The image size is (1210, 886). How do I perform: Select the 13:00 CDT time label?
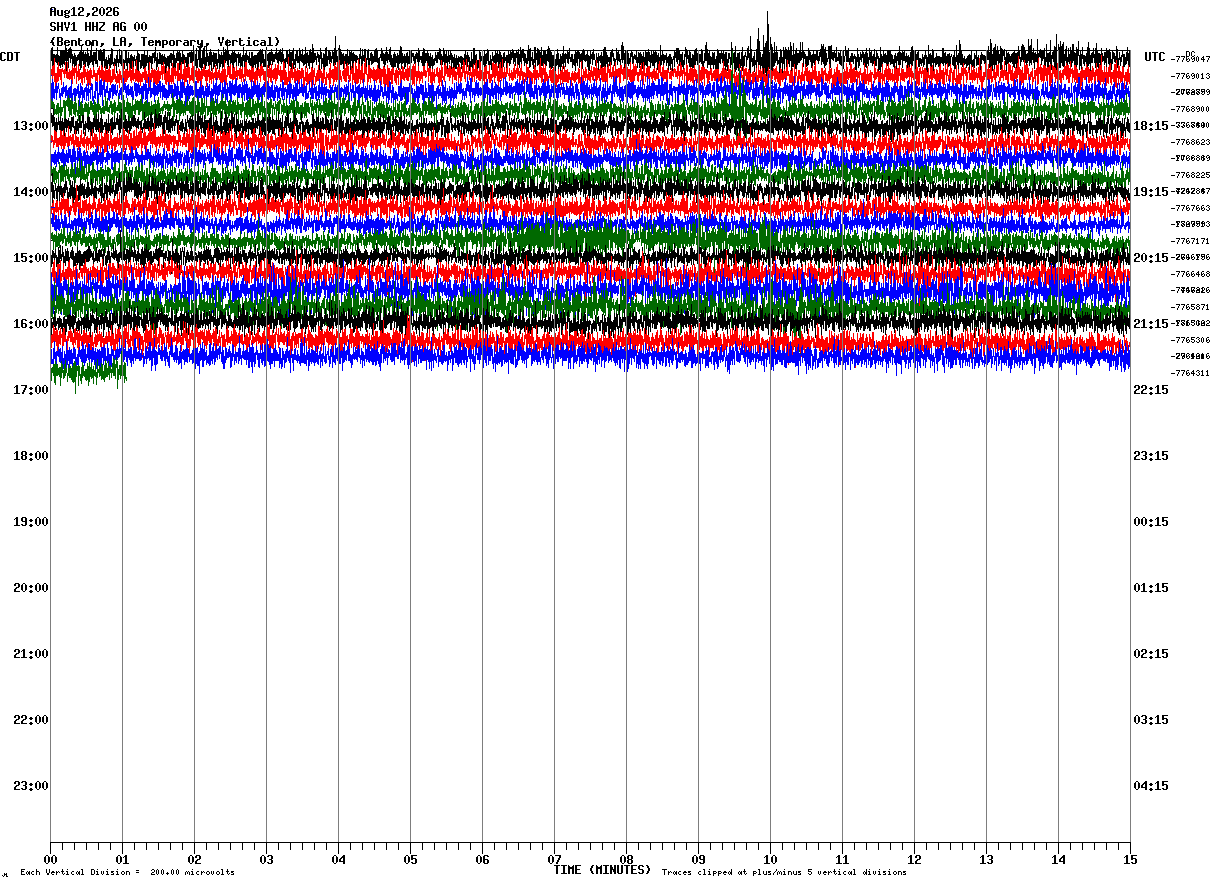point(31,126)
